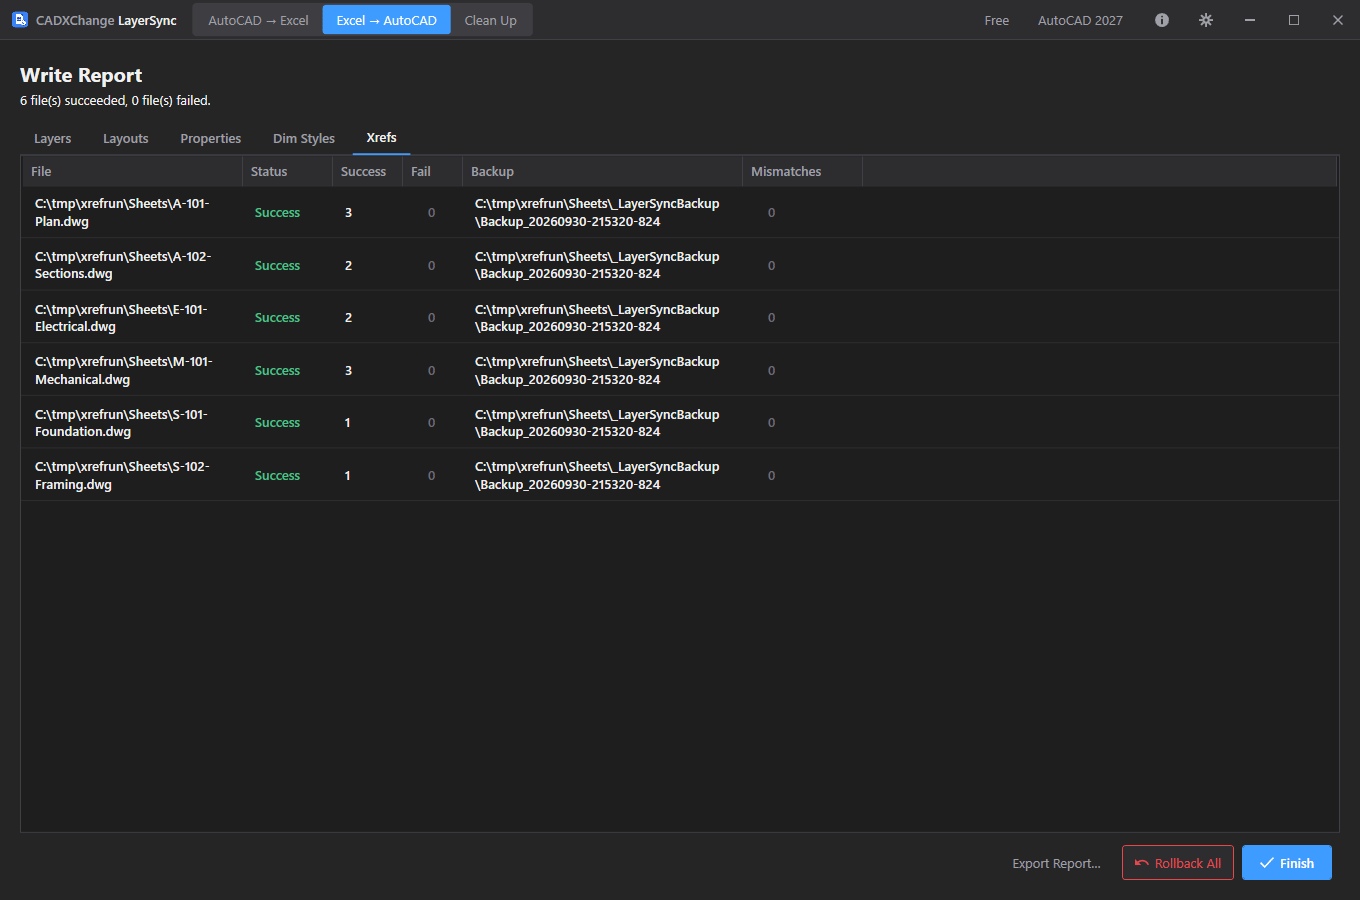This screenshot has height=900, width=1360.
Task: Sort by the Status column header
Action: point(287,171)
